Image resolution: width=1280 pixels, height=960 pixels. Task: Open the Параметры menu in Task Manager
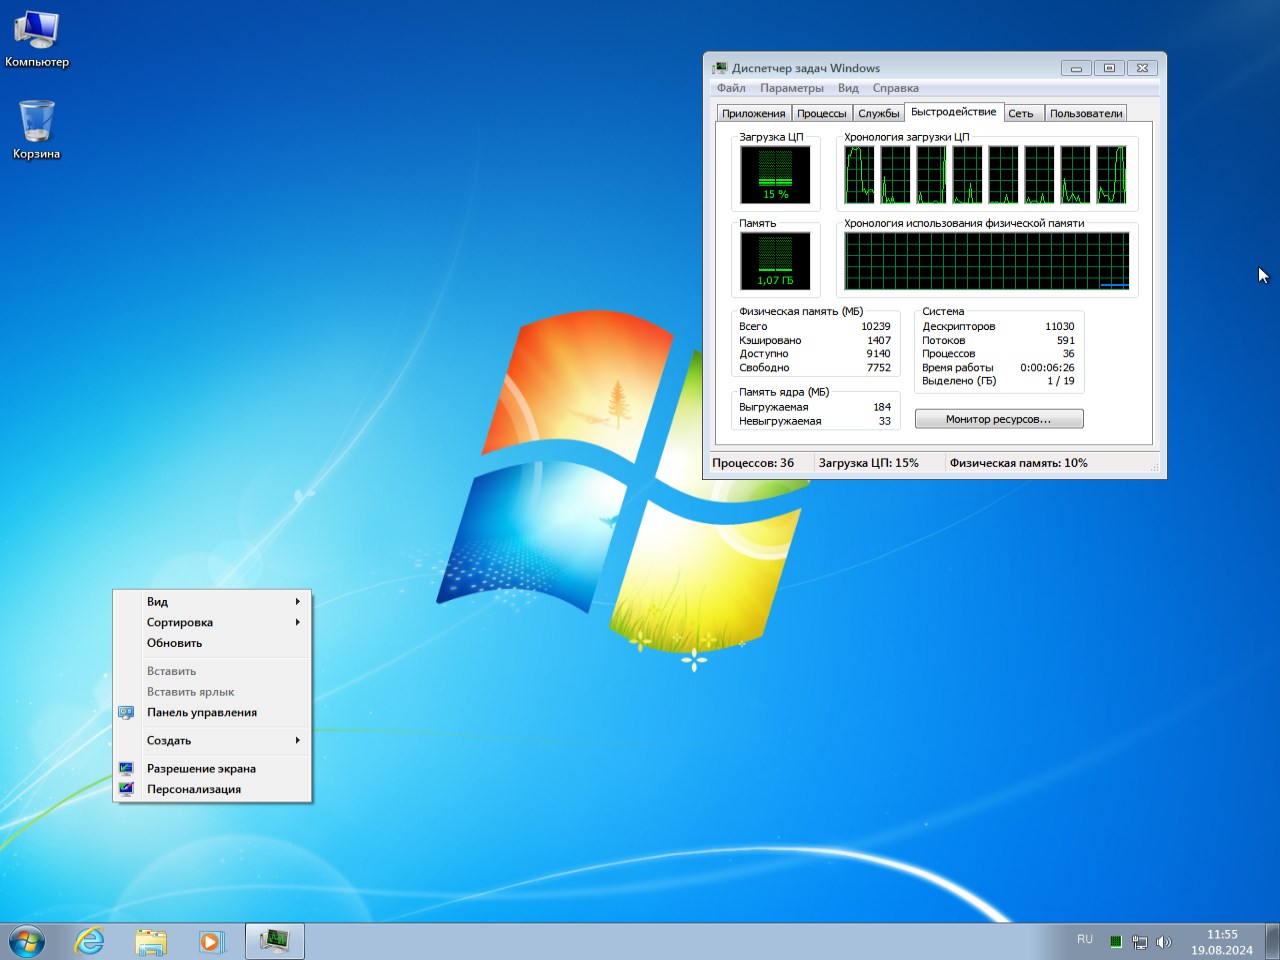pos(791,88)
